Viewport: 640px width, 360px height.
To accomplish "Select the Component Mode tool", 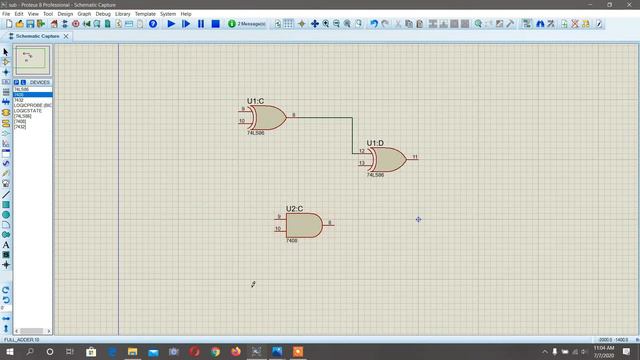I will (6, 62).
